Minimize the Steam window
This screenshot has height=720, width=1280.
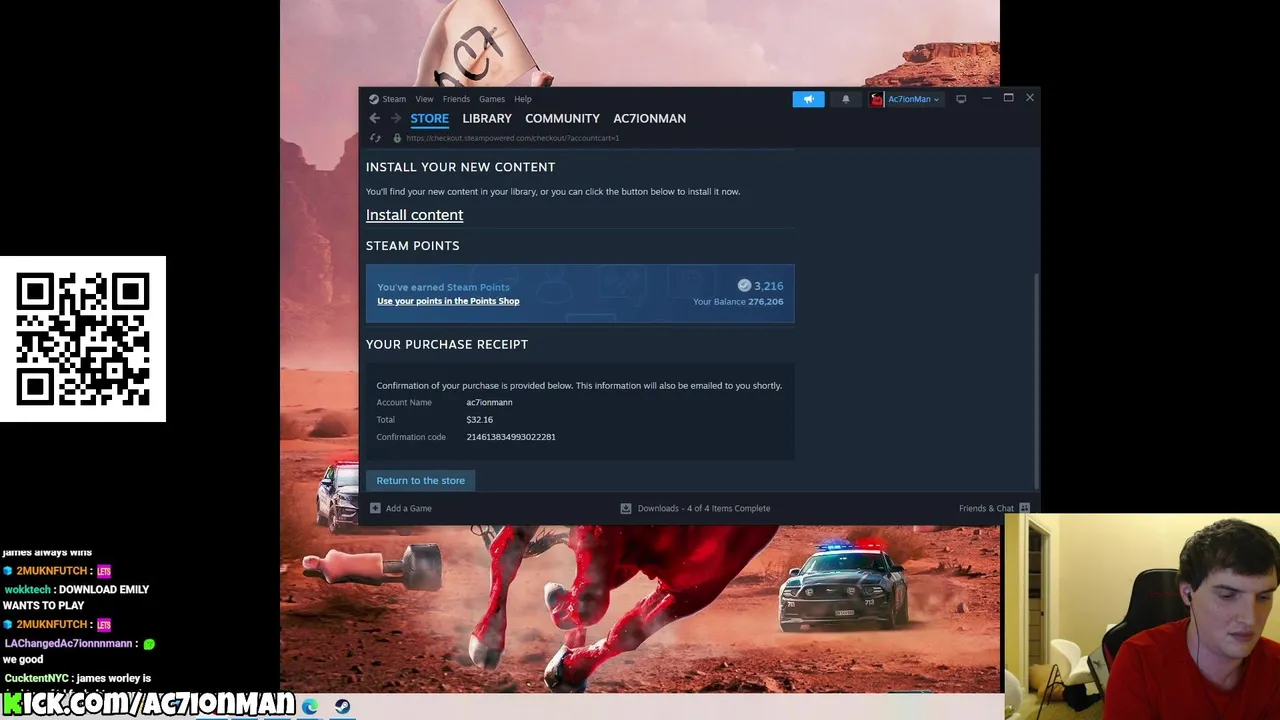(987, 98)
